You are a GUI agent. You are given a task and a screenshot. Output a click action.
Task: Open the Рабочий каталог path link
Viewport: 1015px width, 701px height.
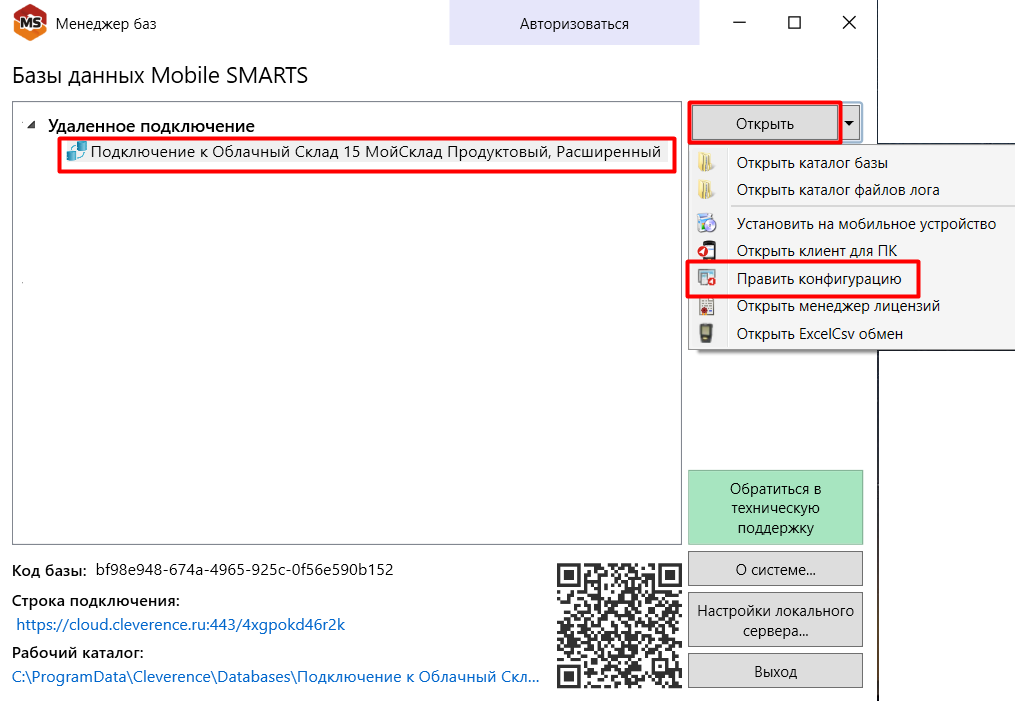pos(275,676)
